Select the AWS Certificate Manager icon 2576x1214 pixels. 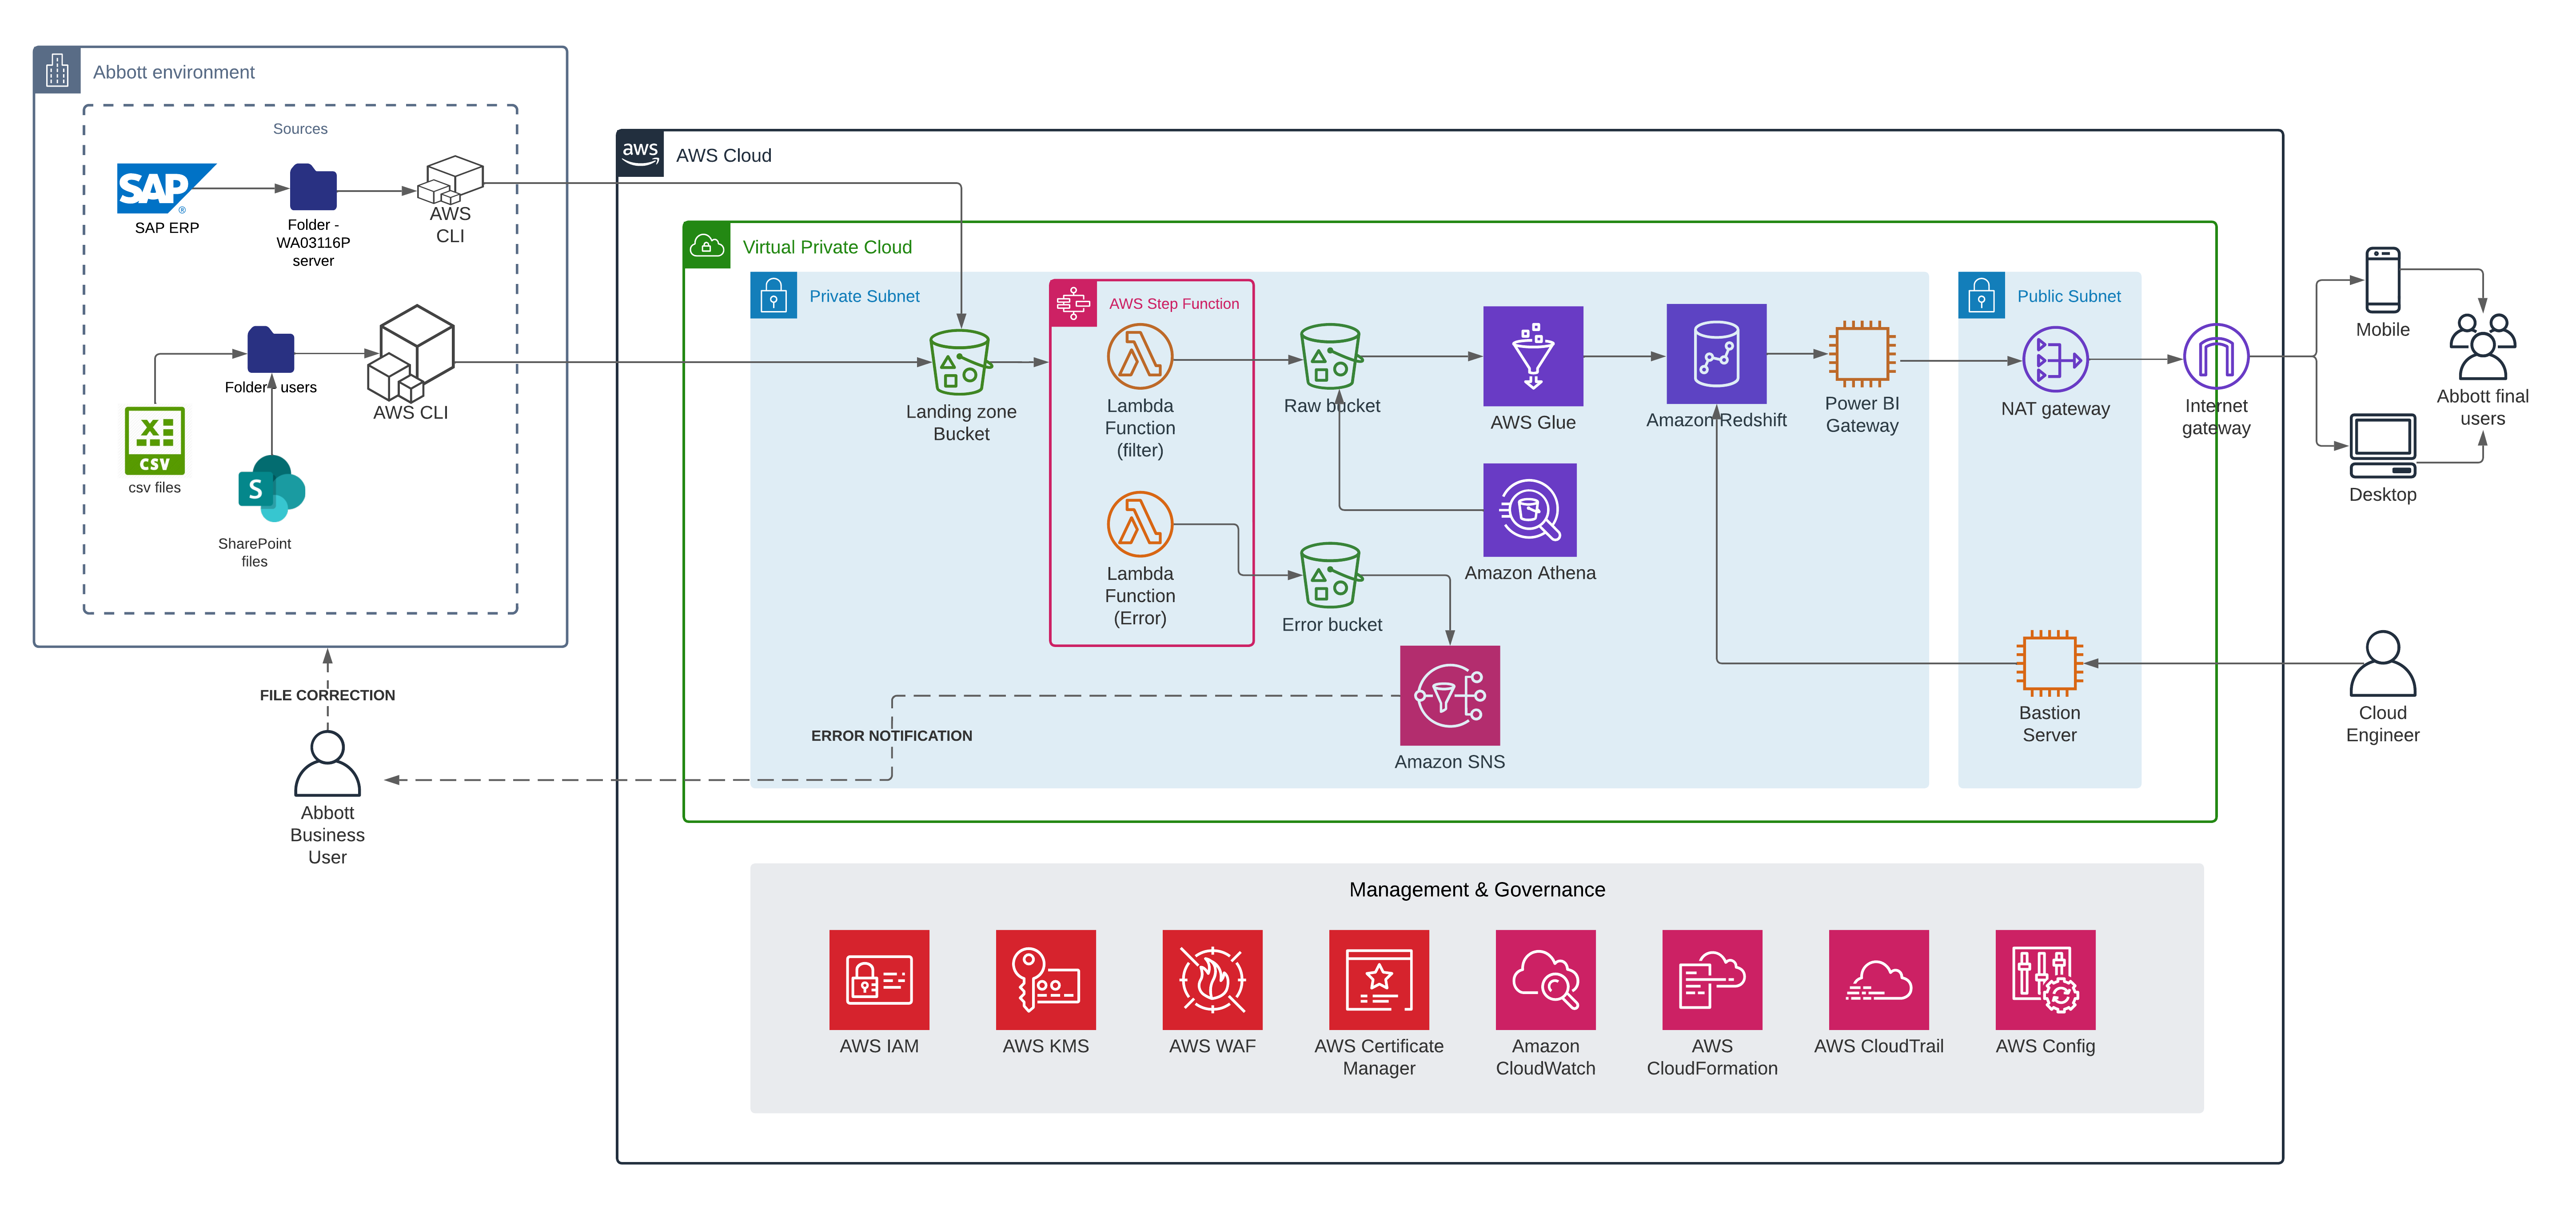1379,980
